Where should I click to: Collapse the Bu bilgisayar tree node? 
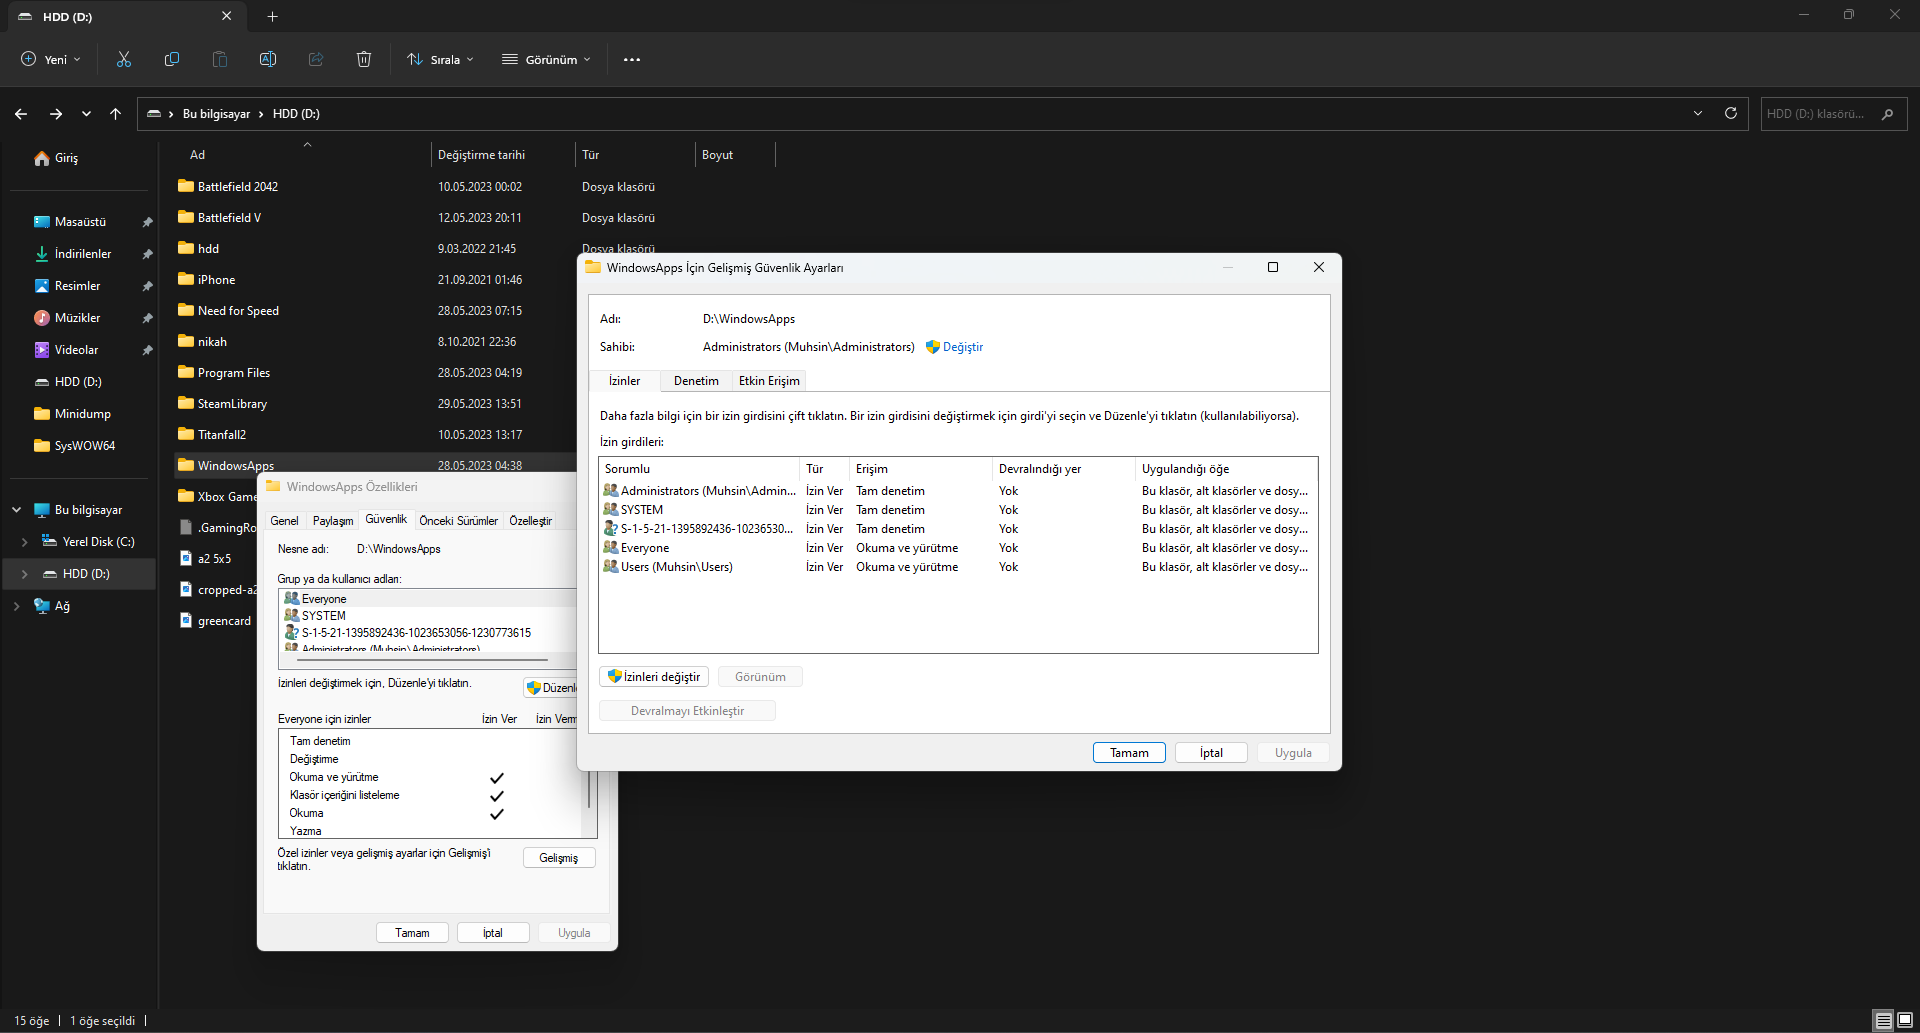point(16,510)
